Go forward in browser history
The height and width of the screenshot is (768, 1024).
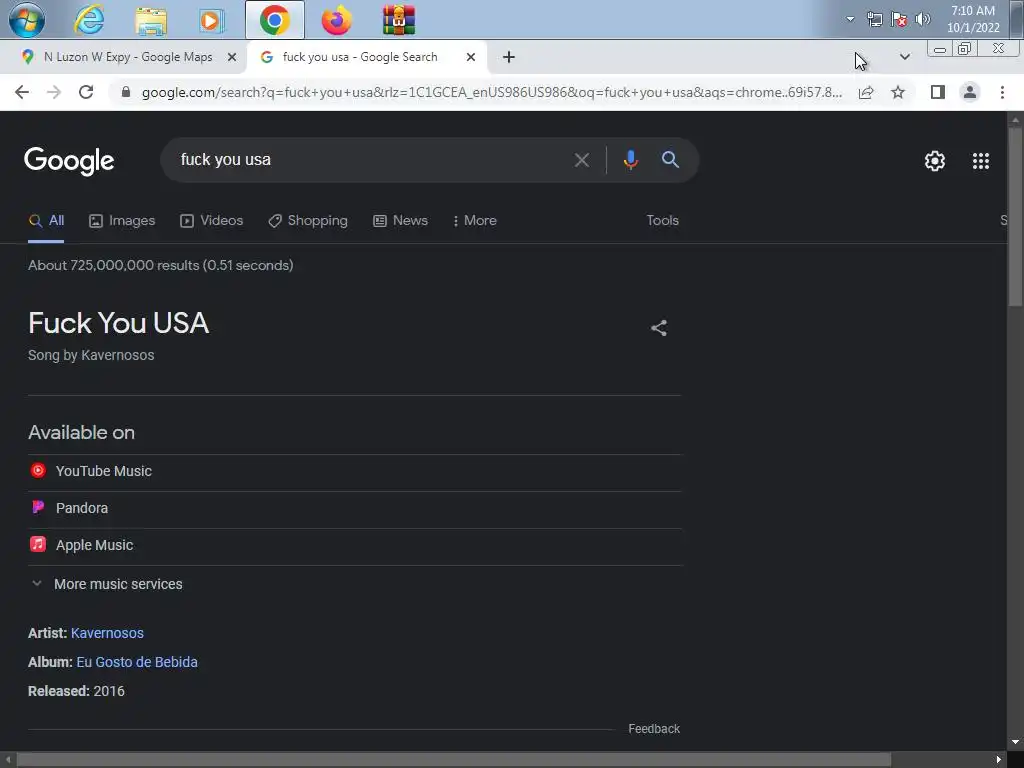[x=54, y=92]
